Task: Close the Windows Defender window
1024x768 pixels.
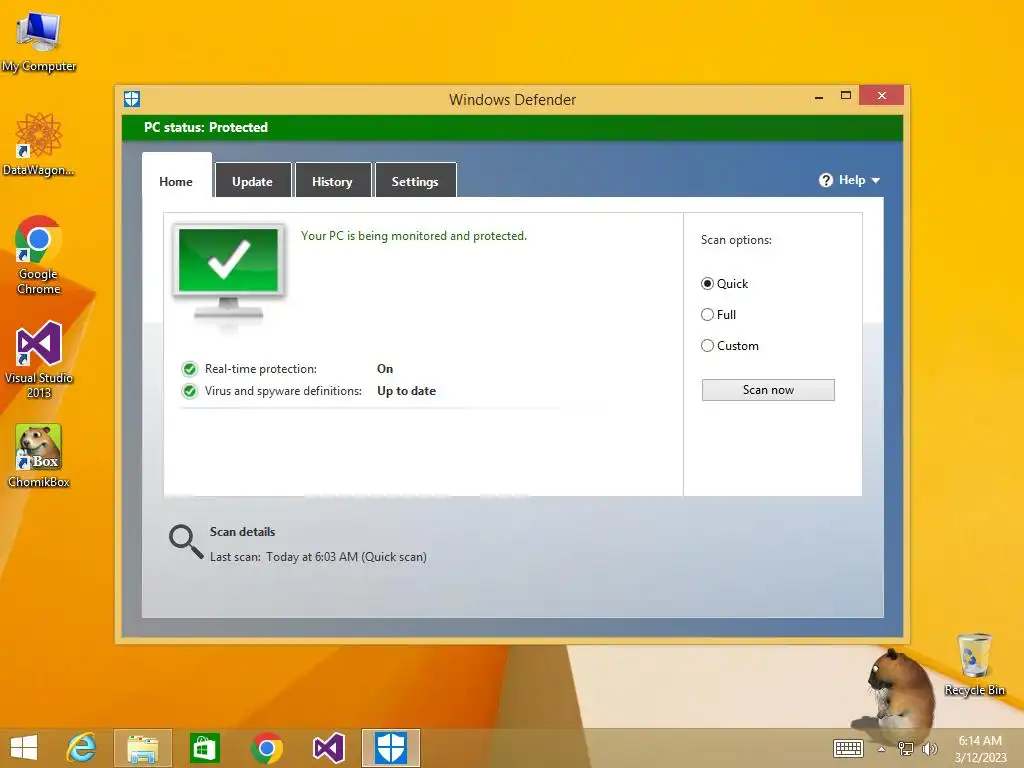Action: click(x=882, y=95)
